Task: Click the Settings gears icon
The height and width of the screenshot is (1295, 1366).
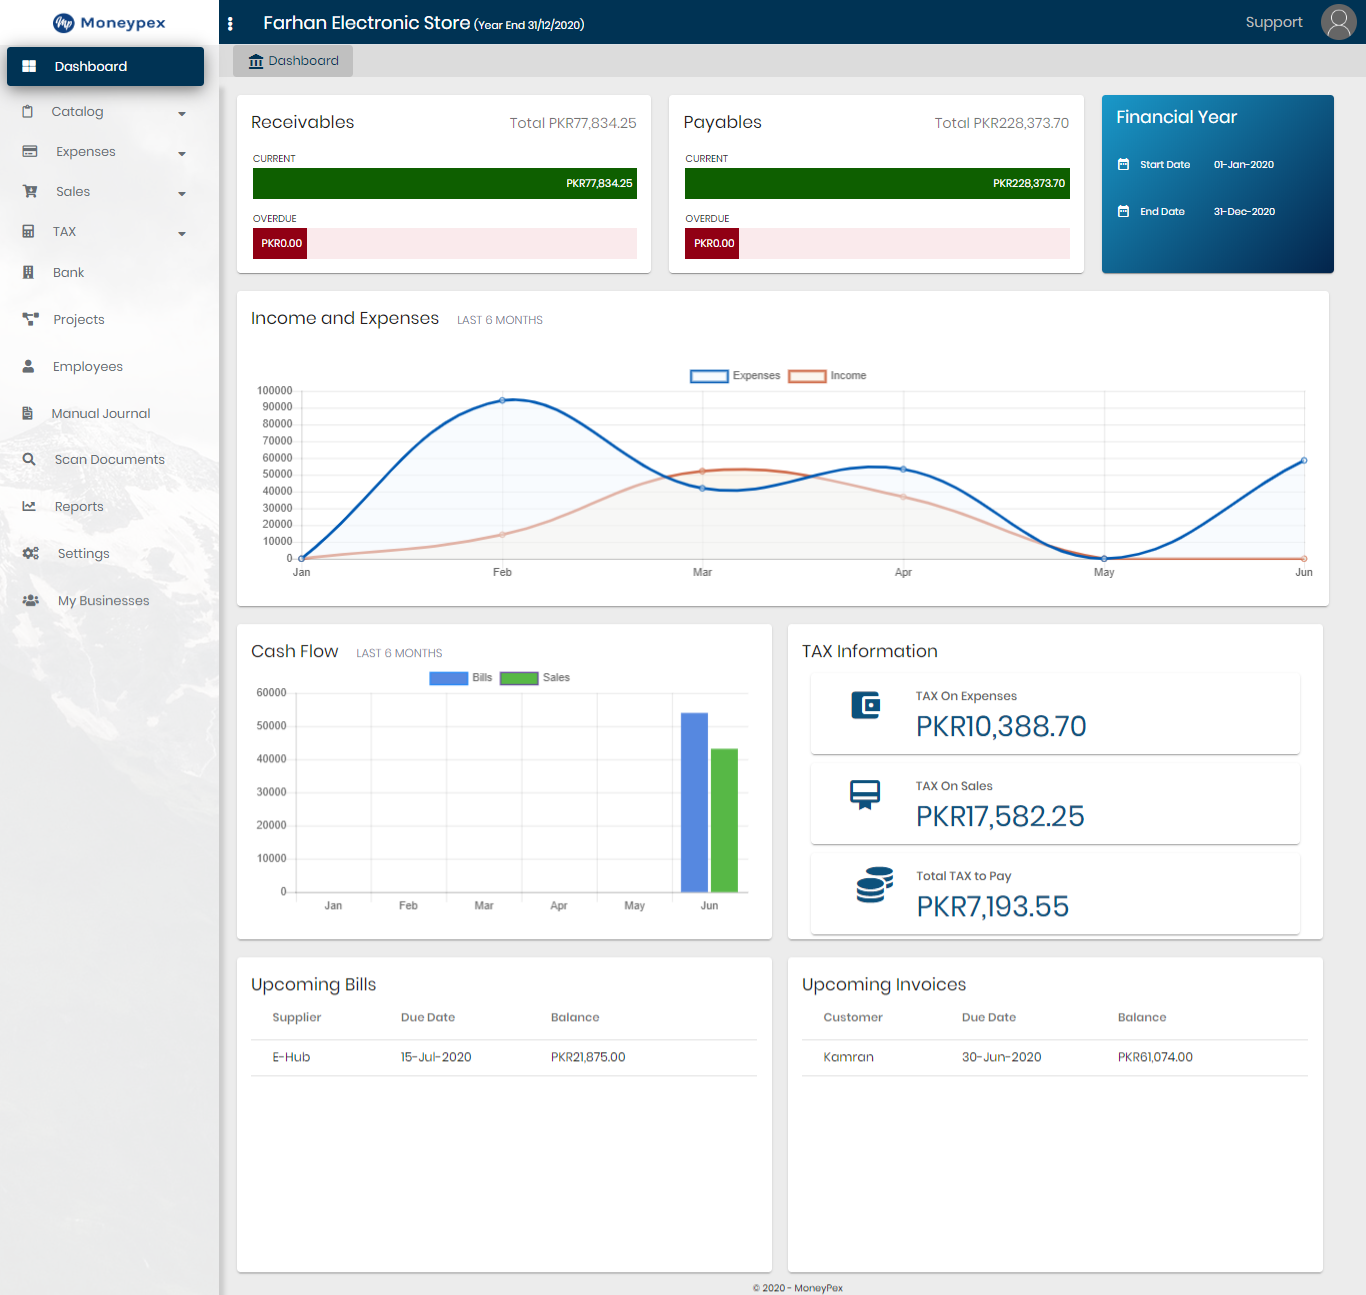Action: 30,553
